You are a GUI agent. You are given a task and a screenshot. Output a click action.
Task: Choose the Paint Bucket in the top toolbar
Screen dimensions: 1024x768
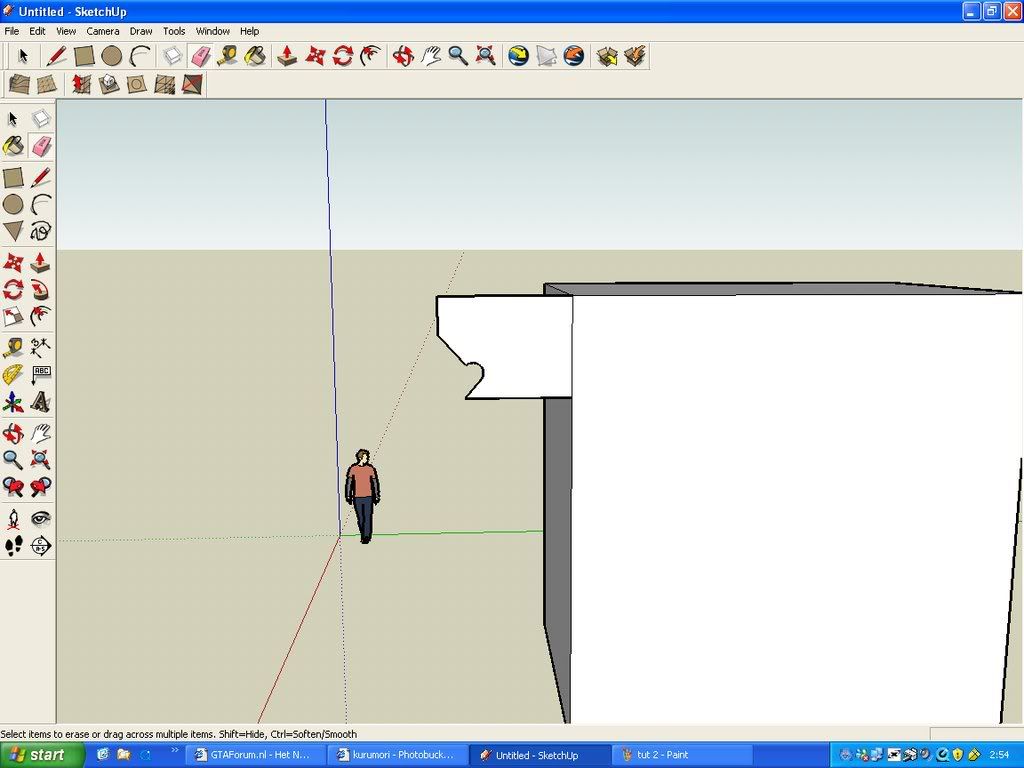point(255,56)
